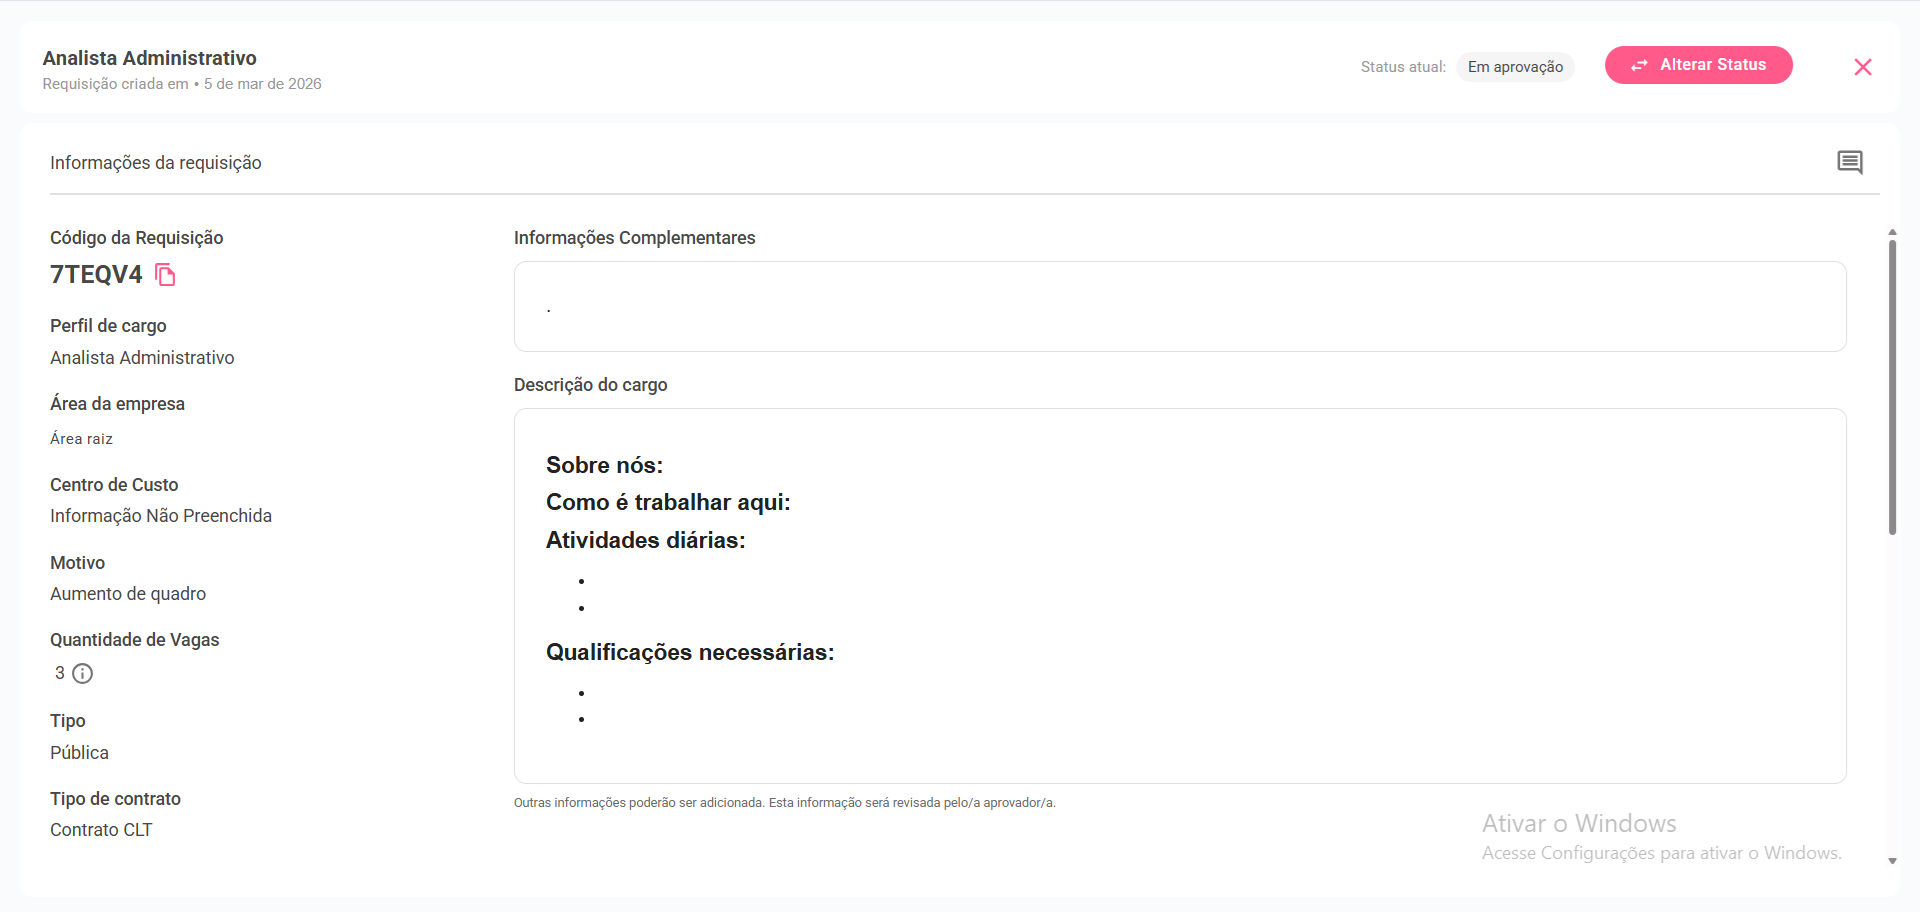
Task: Click the Contrato CLT value
Action: click(x=101, y=830)
